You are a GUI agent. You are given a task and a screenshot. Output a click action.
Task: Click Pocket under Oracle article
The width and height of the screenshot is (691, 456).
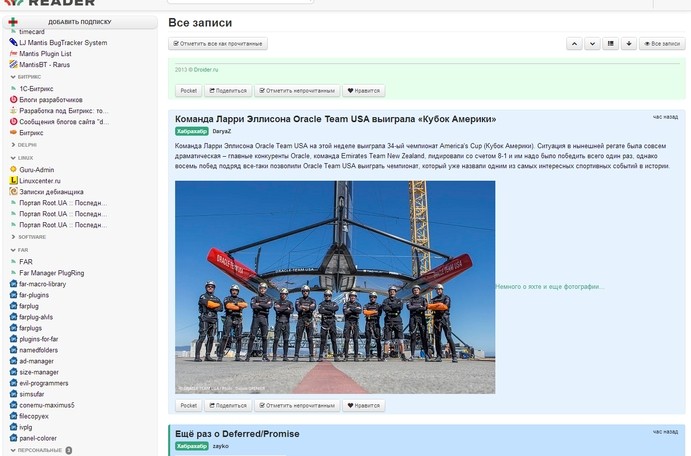point(189,405)
